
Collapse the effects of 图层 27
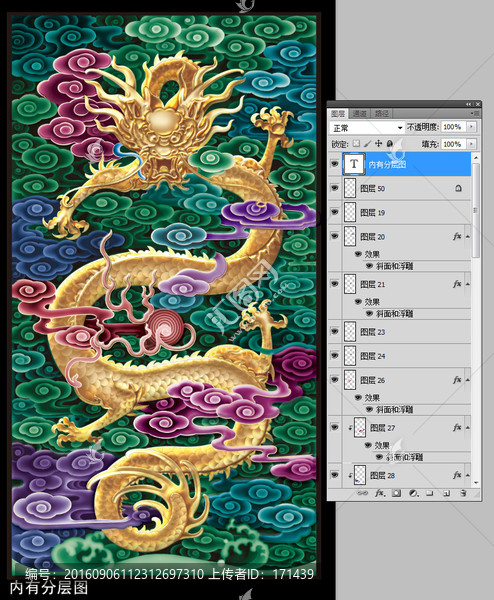coord(468,427)
